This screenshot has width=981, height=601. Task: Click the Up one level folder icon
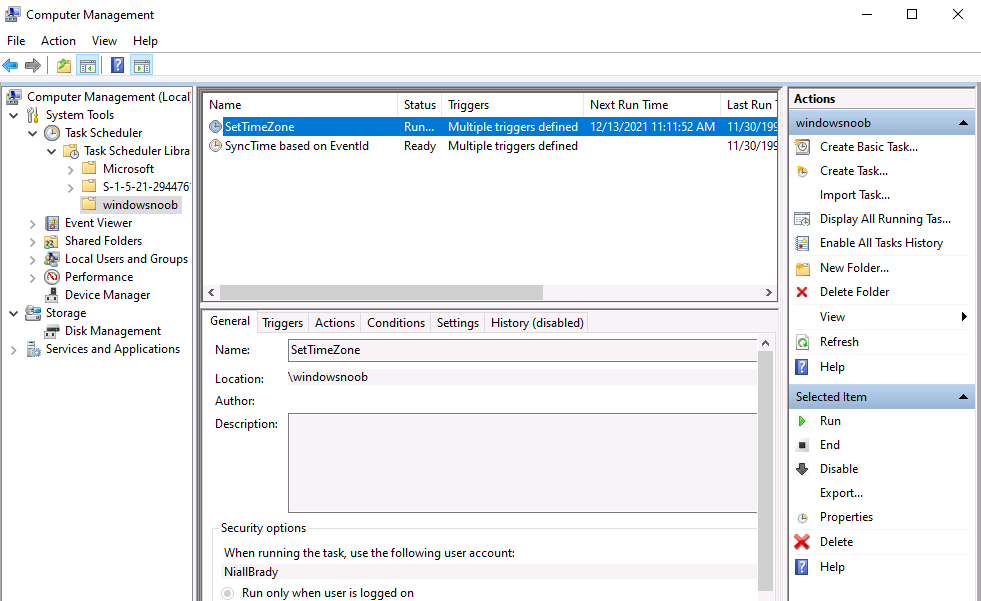pyautogui.click(x=64, y=65)
